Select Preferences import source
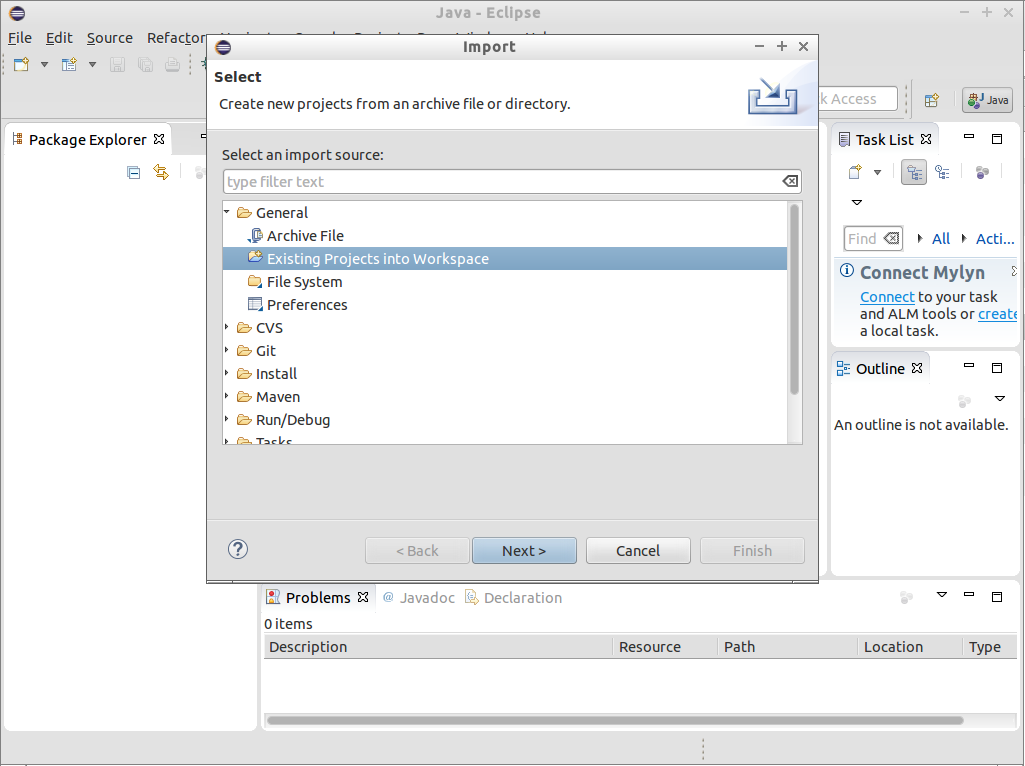Screen dimensions: 1025x766 (297, 305)
